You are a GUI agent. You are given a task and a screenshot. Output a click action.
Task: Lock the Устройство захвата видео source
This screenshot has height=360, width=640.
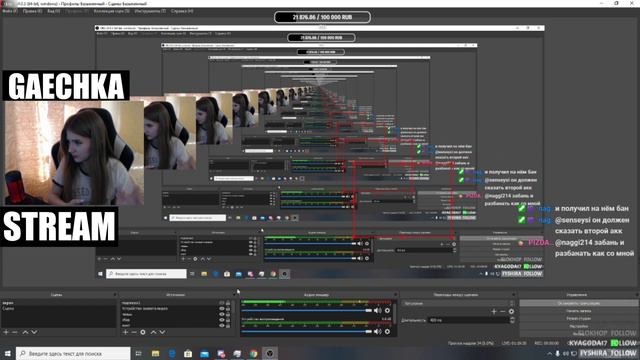(228, 309)
